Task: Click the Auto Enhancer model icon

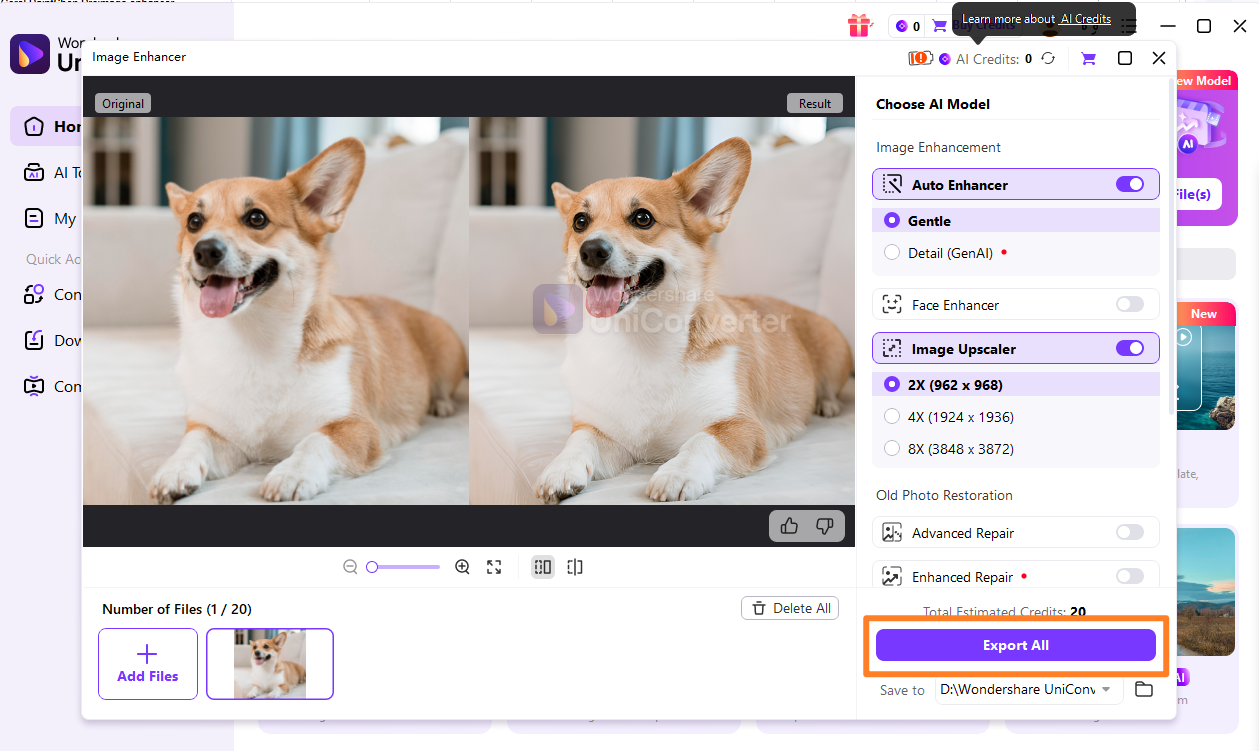Action: 892,185
